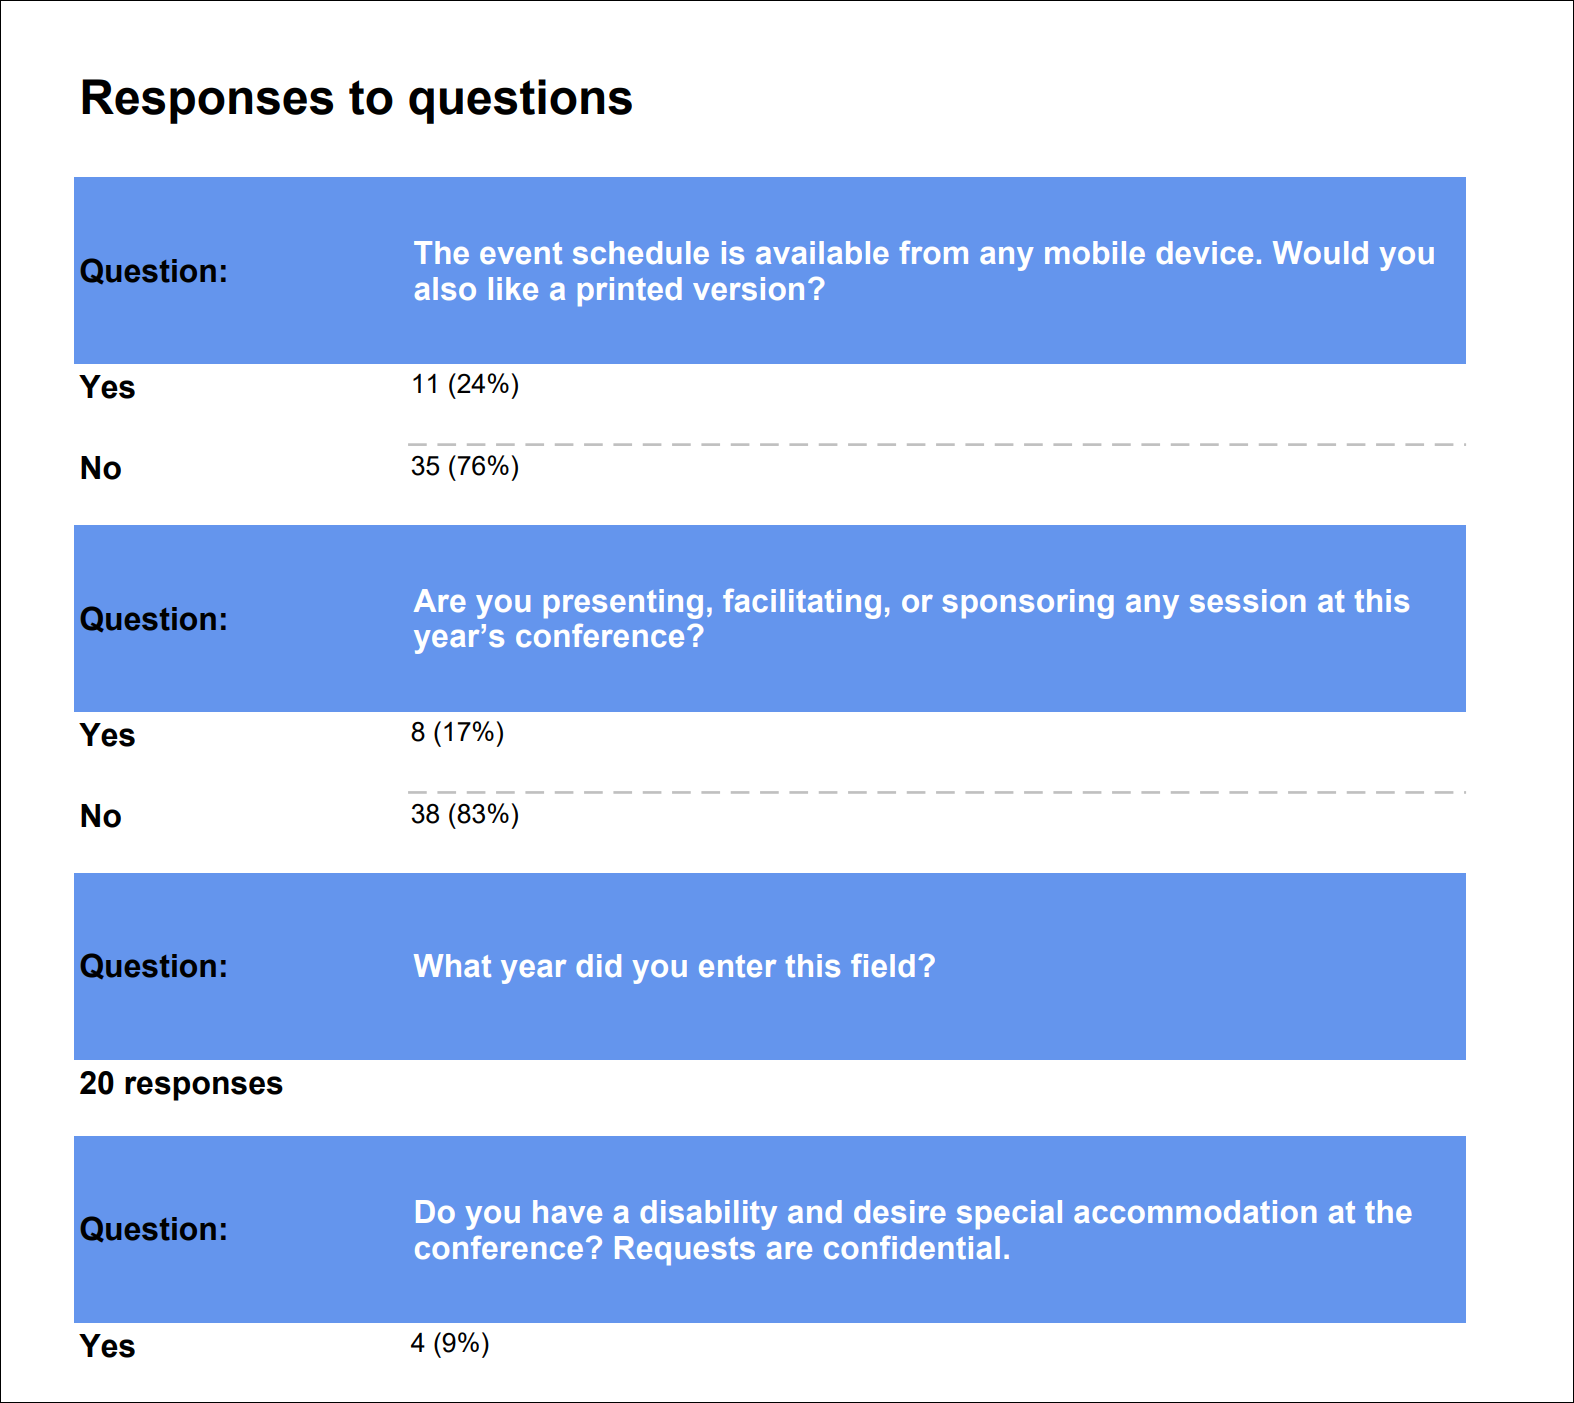Click the '8 (17%)' response count
1574x1403 pixels.
457,732
